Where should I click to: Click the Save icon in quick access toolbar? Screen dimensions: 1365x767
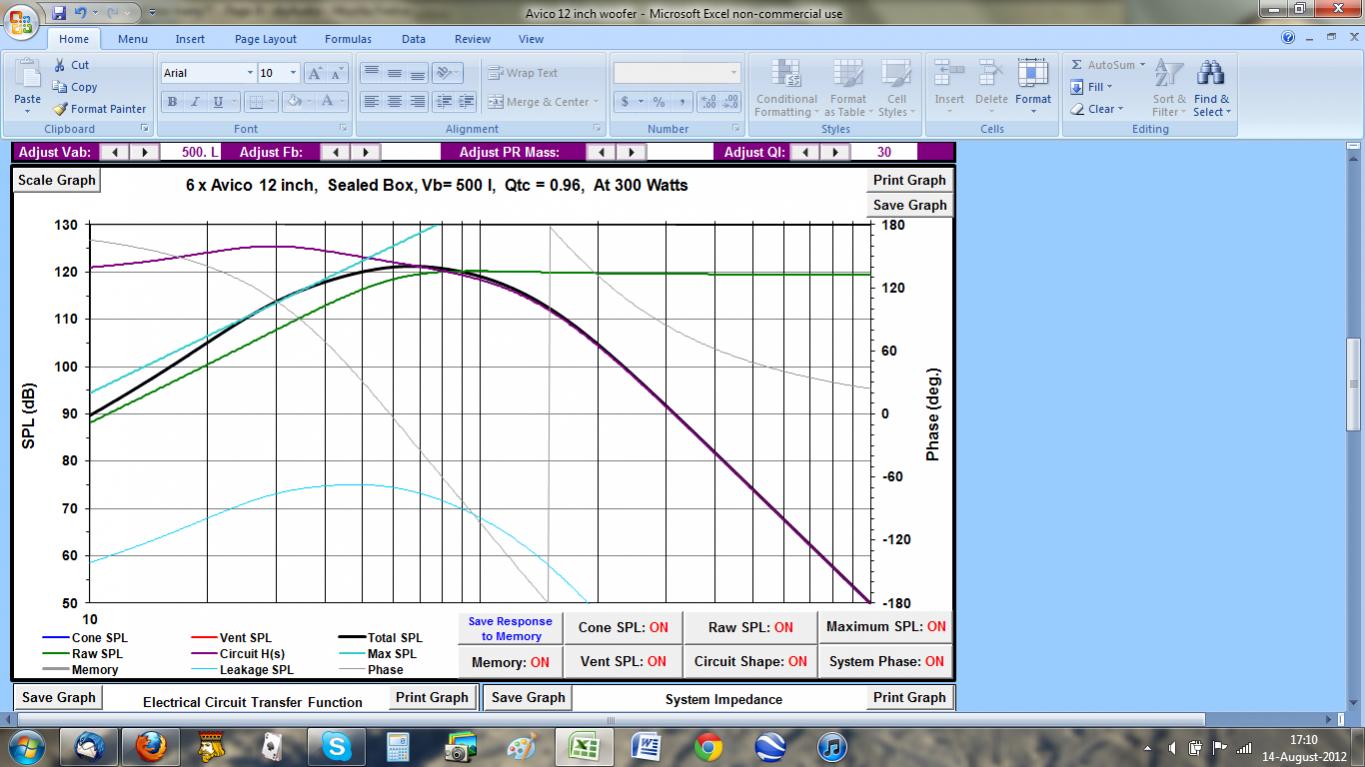pyautogui.click(x=59, y=13)
